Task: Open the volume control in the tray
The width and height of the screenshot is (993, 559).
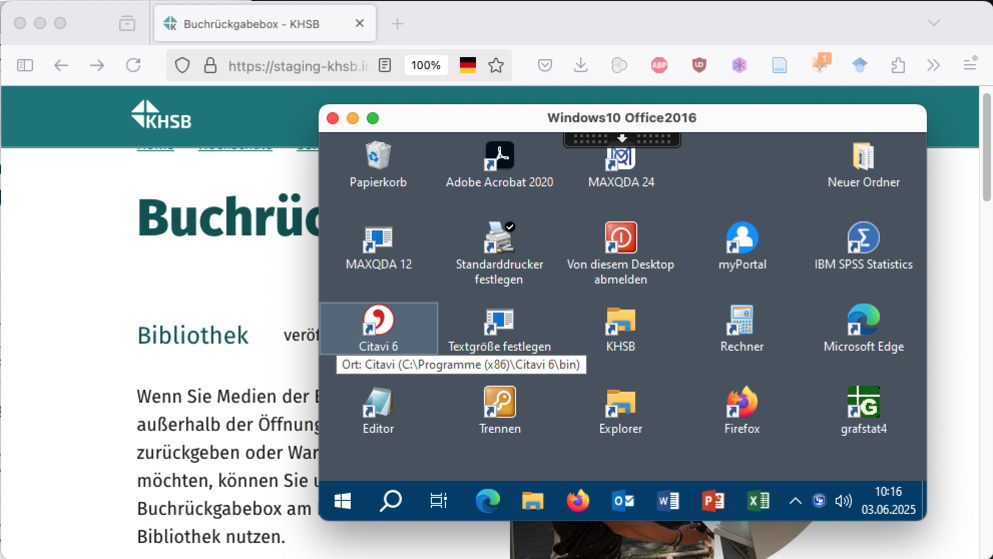Action: coord(843,501)
